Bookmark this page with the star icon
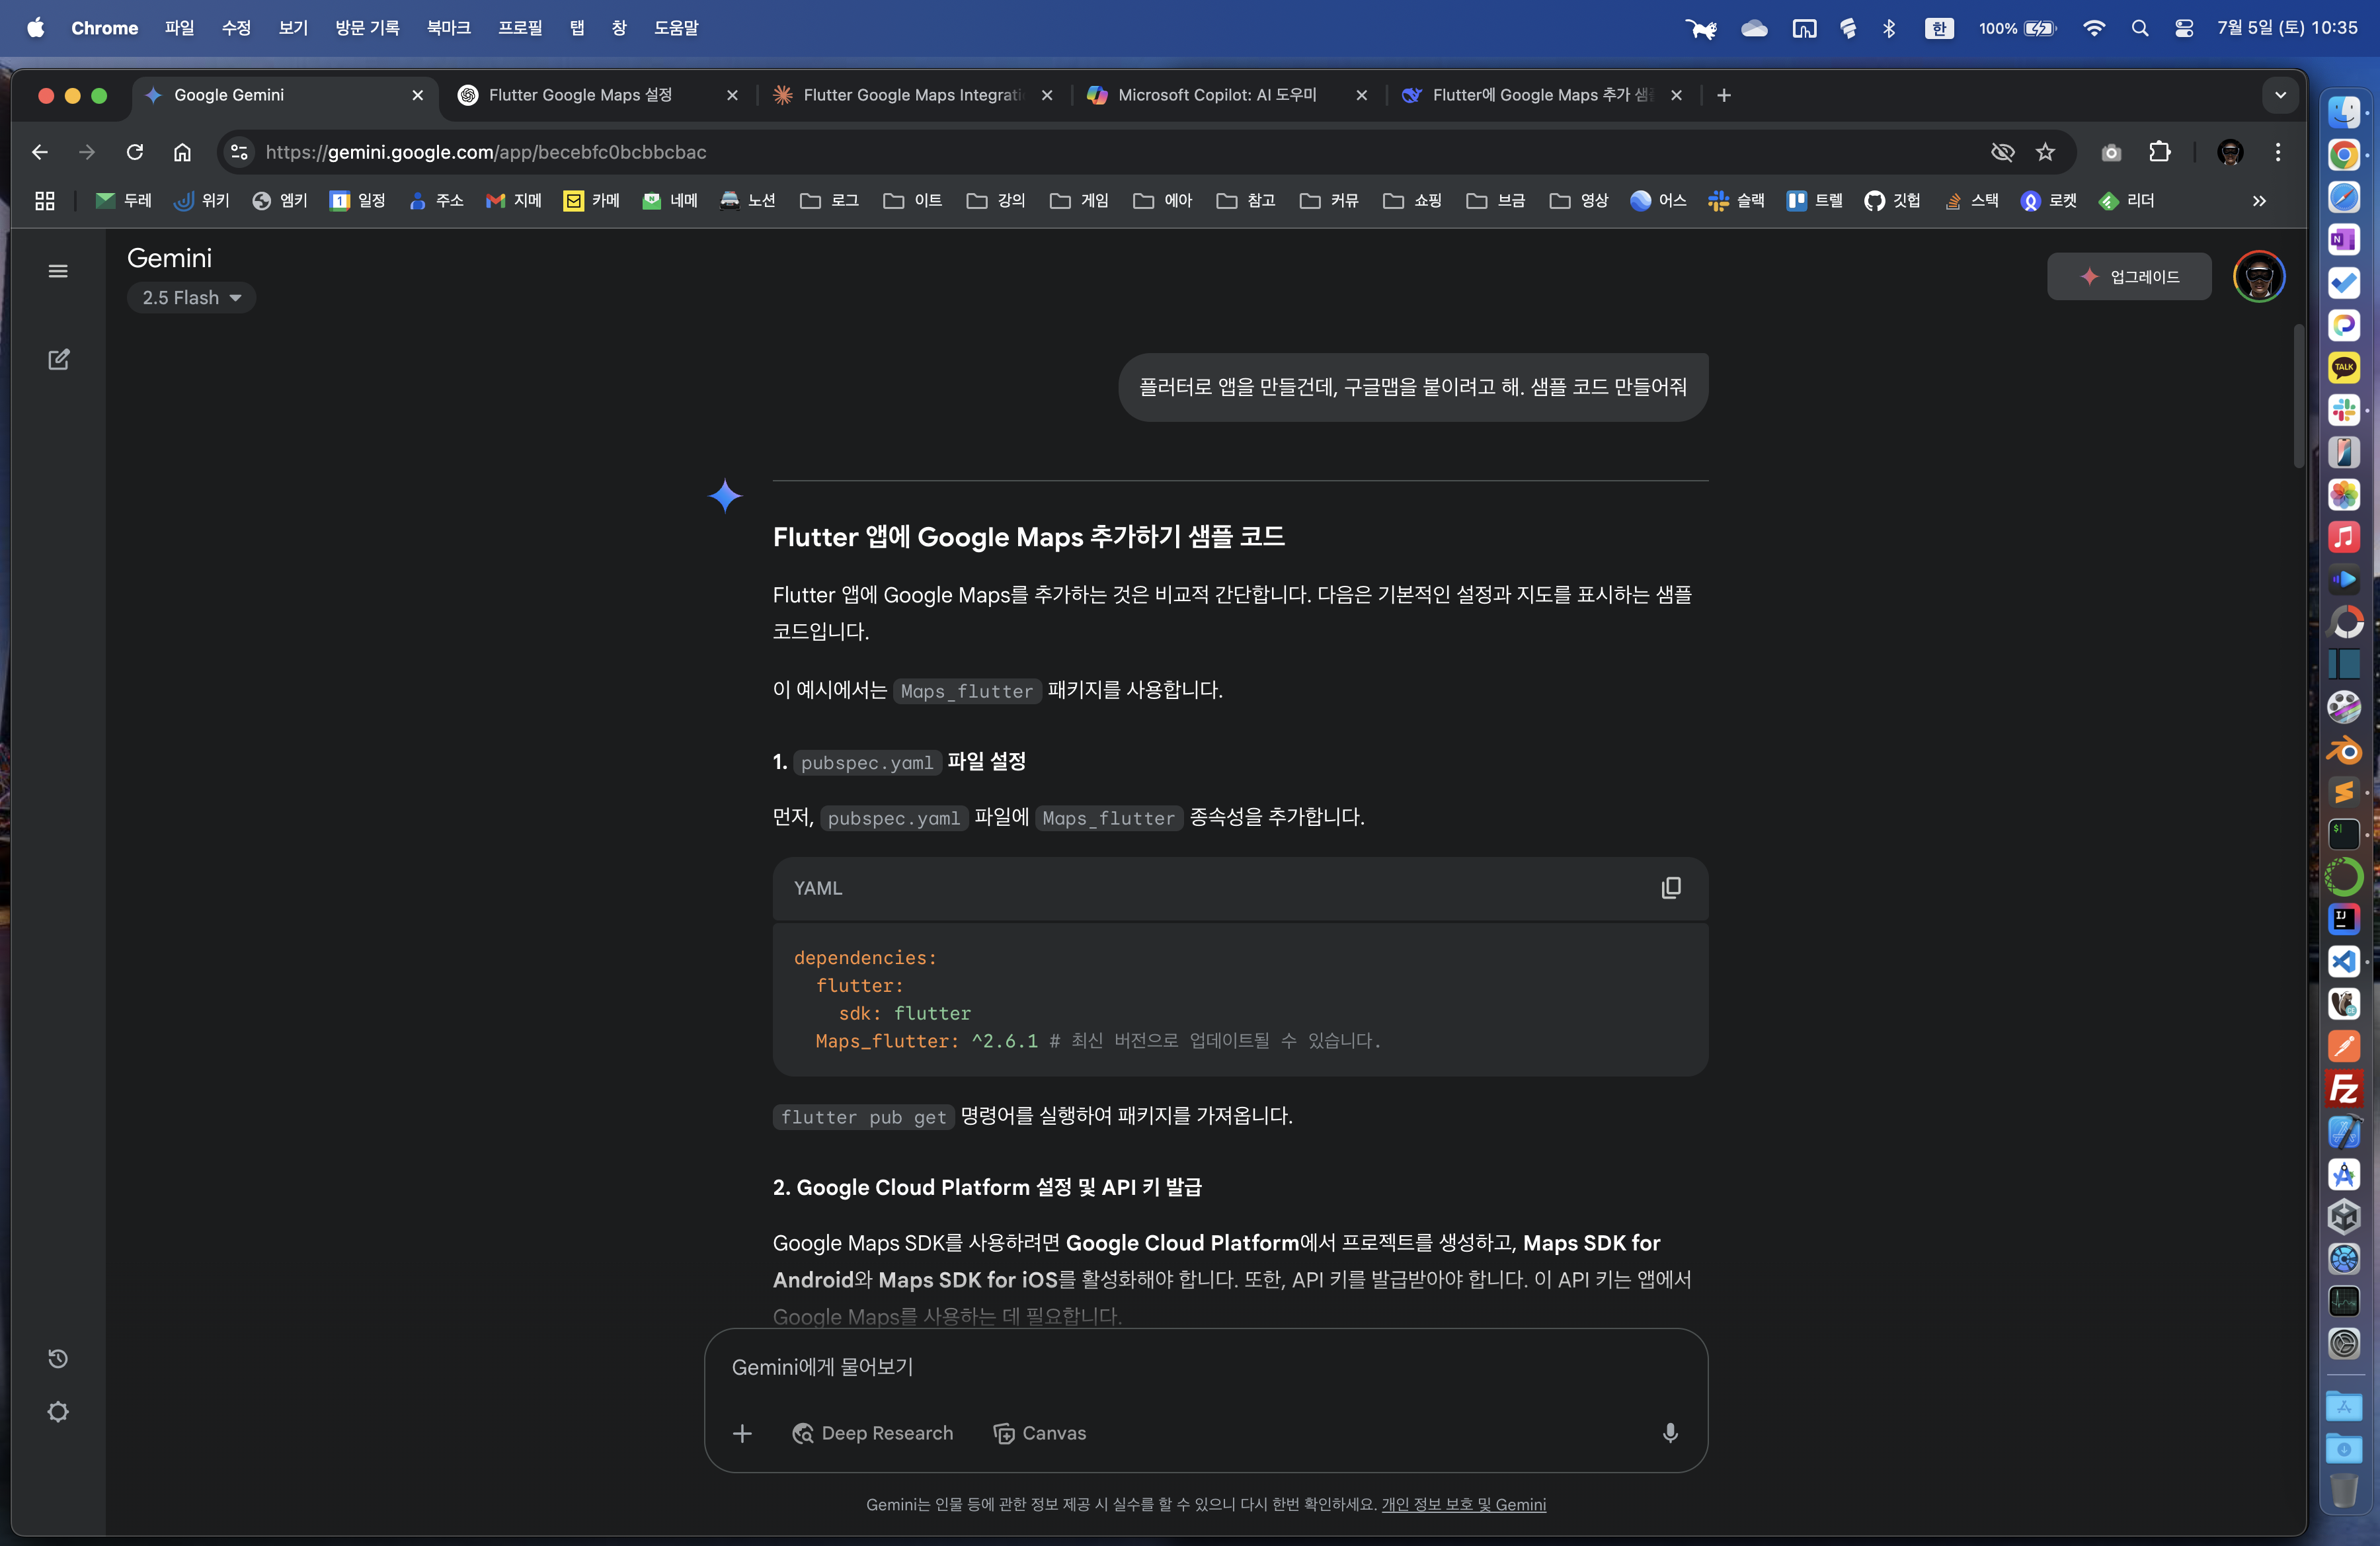Viewport: 2380px width, 1546px height. (2045, 152)
